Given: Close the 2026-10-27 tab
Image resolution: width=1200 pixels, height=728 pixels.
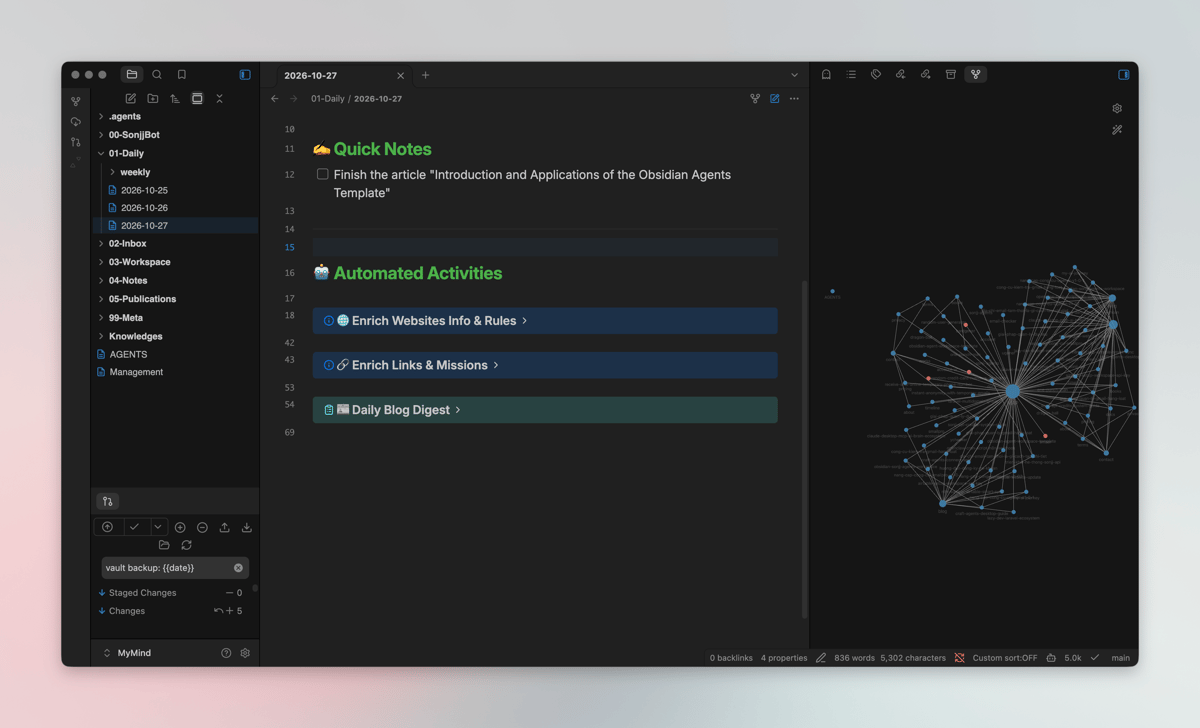Looking at the screenshot, I should (x=401, y=76).
